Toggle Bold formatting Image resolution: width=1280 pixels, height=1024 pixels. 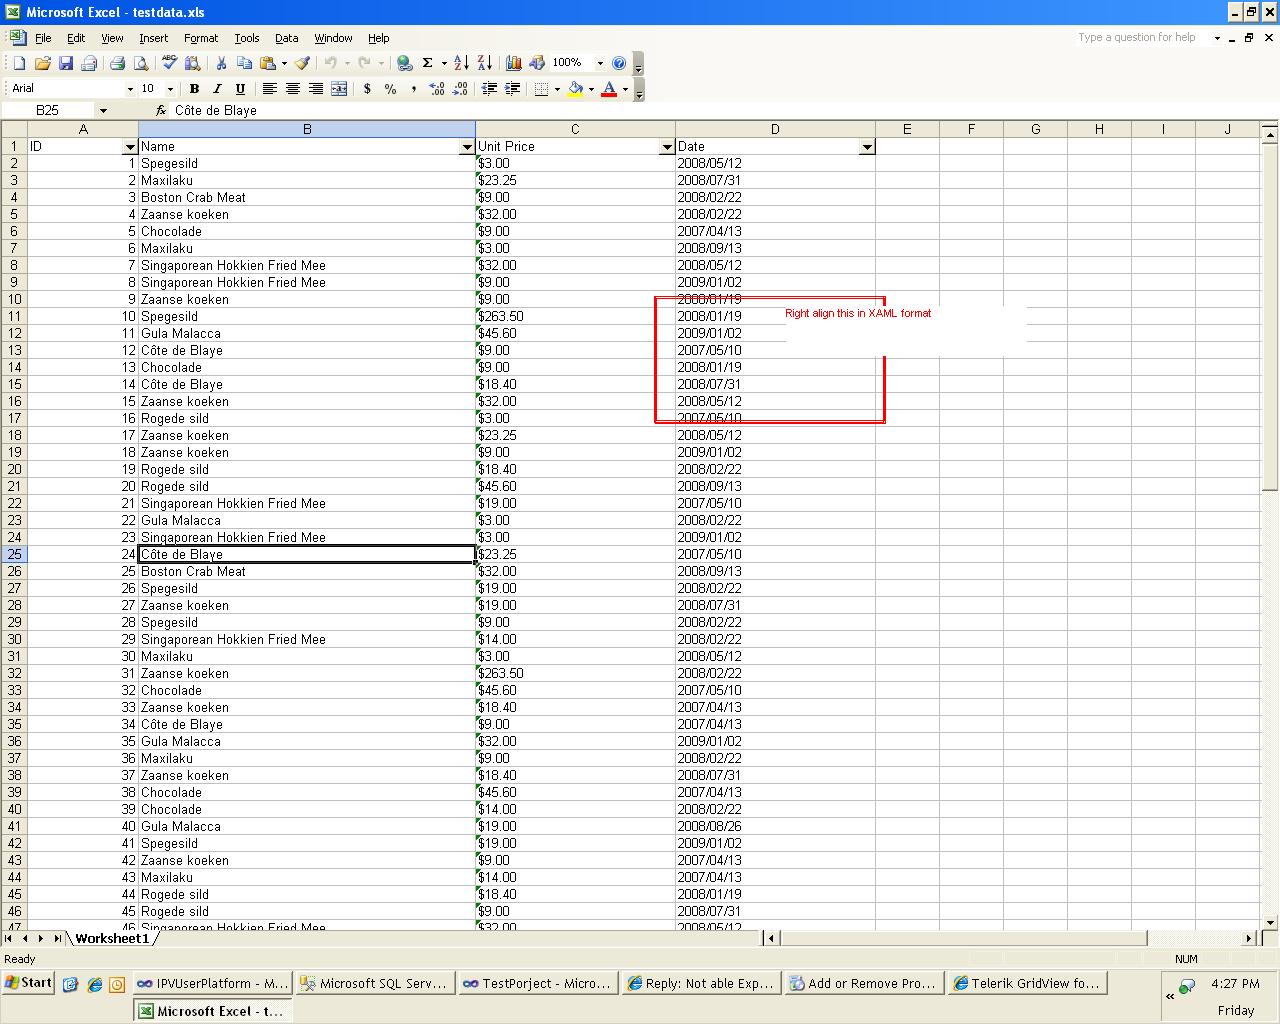194,89
